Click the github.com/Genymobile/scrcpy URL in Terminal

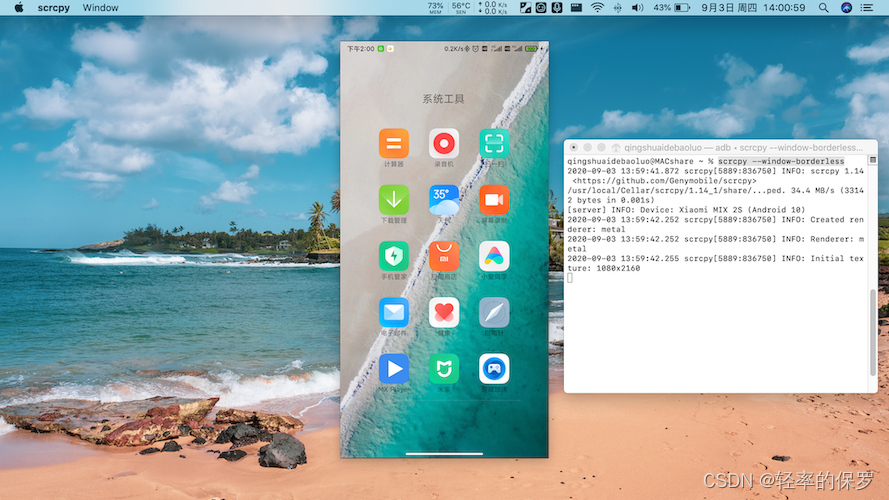(x=664, y=181)
